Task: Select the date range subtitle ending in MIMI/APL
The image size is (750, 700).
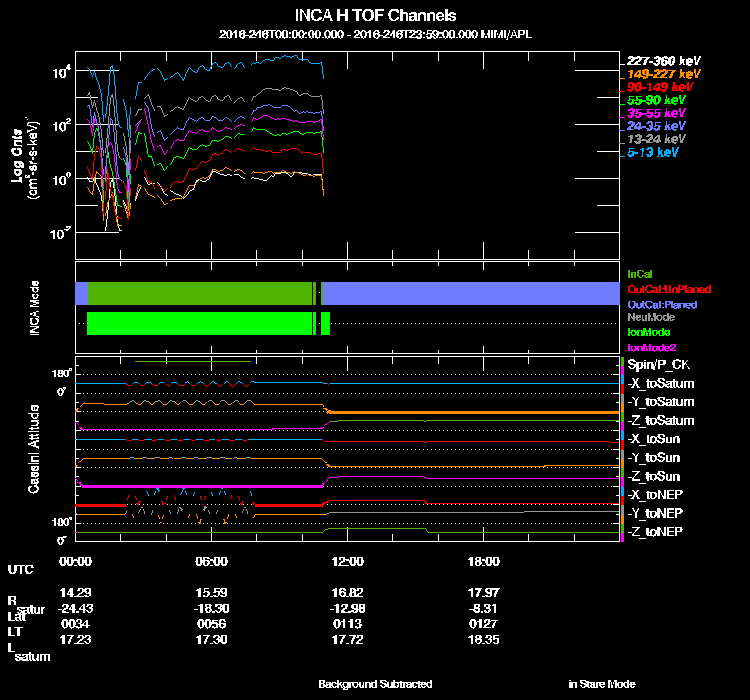Action: coord(375,34)
